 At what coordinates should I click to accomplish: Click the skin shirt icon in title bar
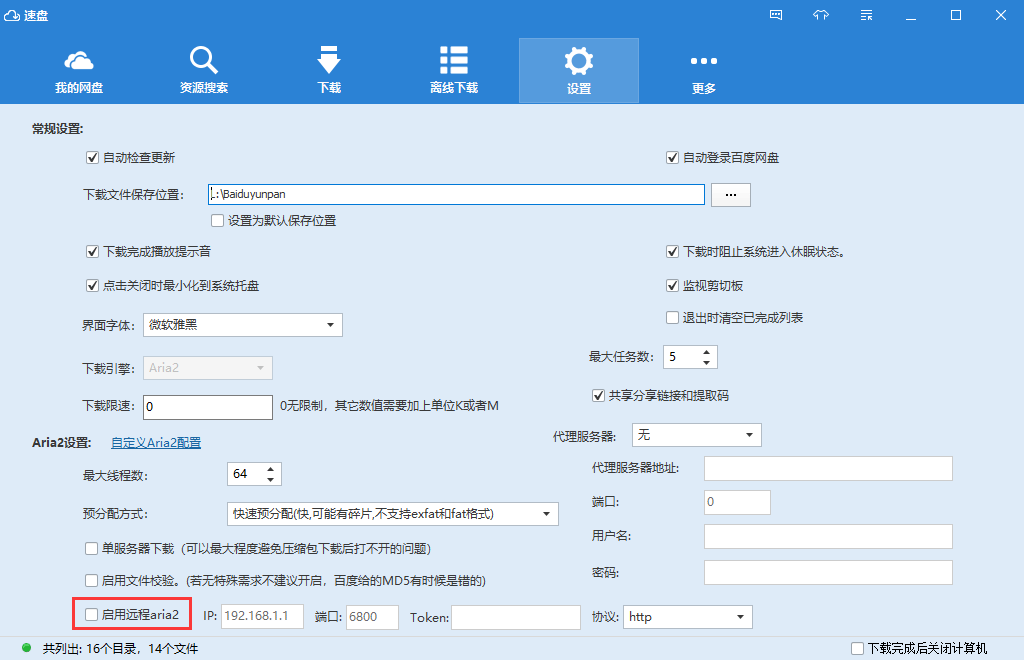tap(821, 14)
